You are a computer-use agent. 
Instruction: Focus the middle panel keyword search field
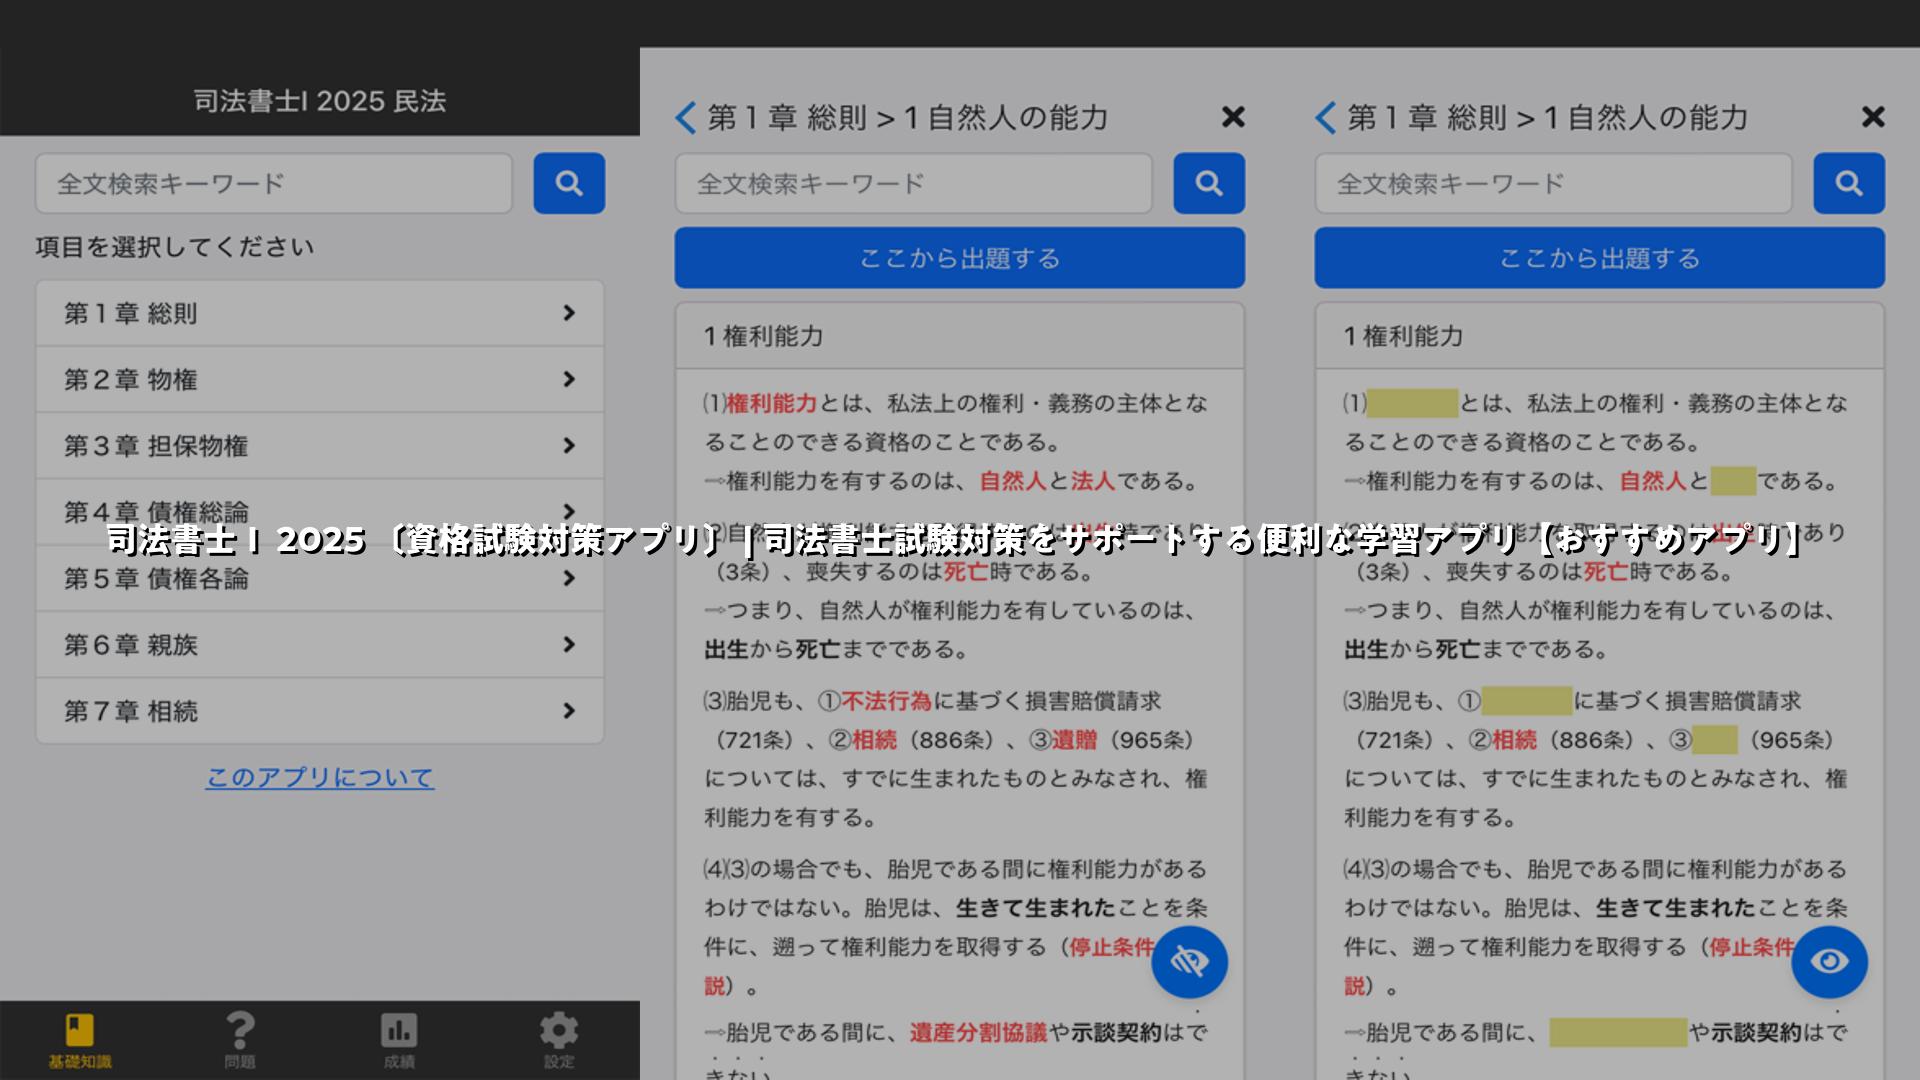914,183
